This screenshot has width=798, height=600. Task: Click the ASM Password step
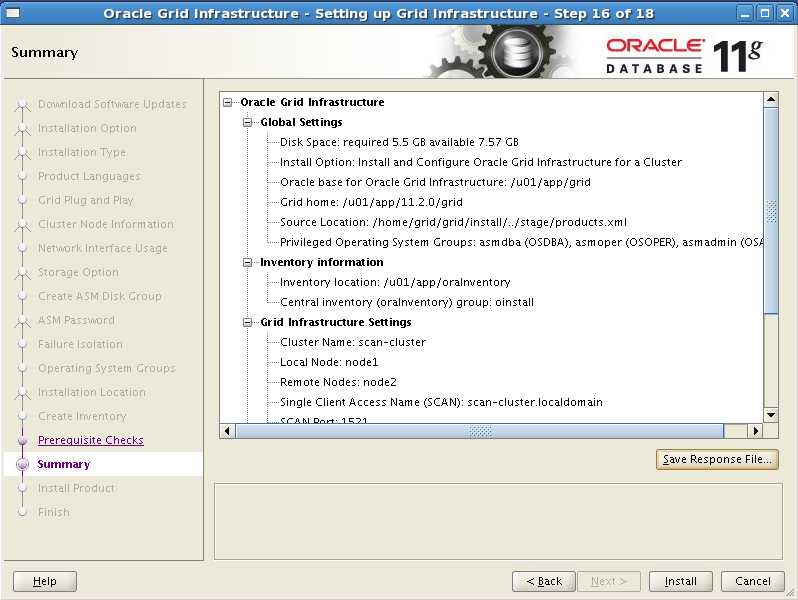(x=76, y=320)
